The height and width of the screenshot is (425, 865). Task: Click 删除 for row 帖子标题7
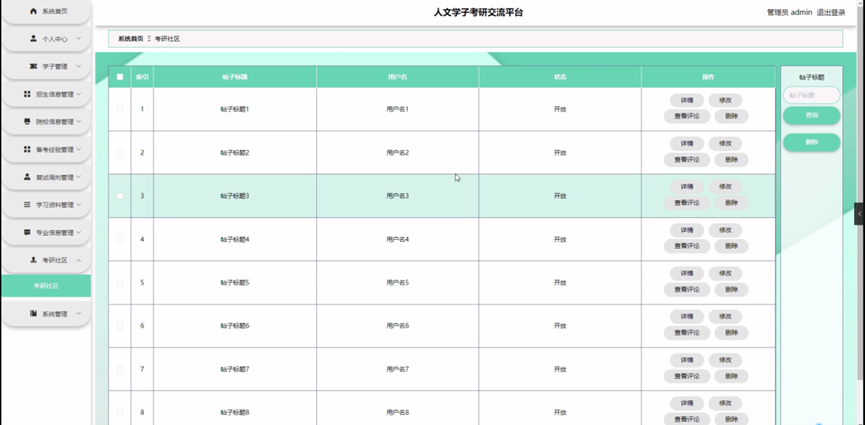tap(731, 376)
